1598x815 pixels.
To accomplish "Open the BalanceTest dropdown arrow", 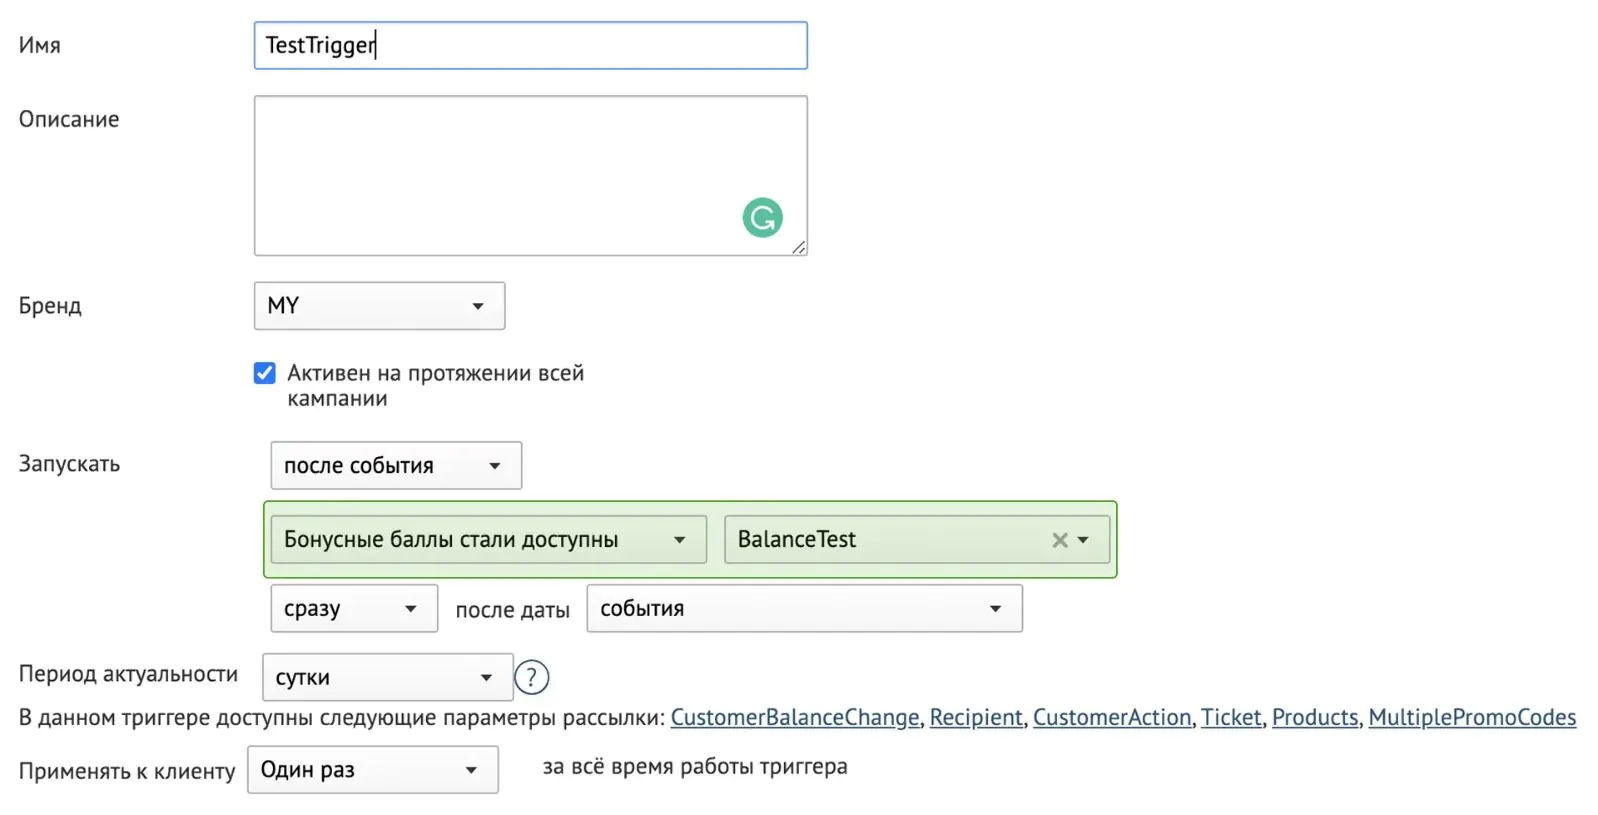I will 1083,540.
